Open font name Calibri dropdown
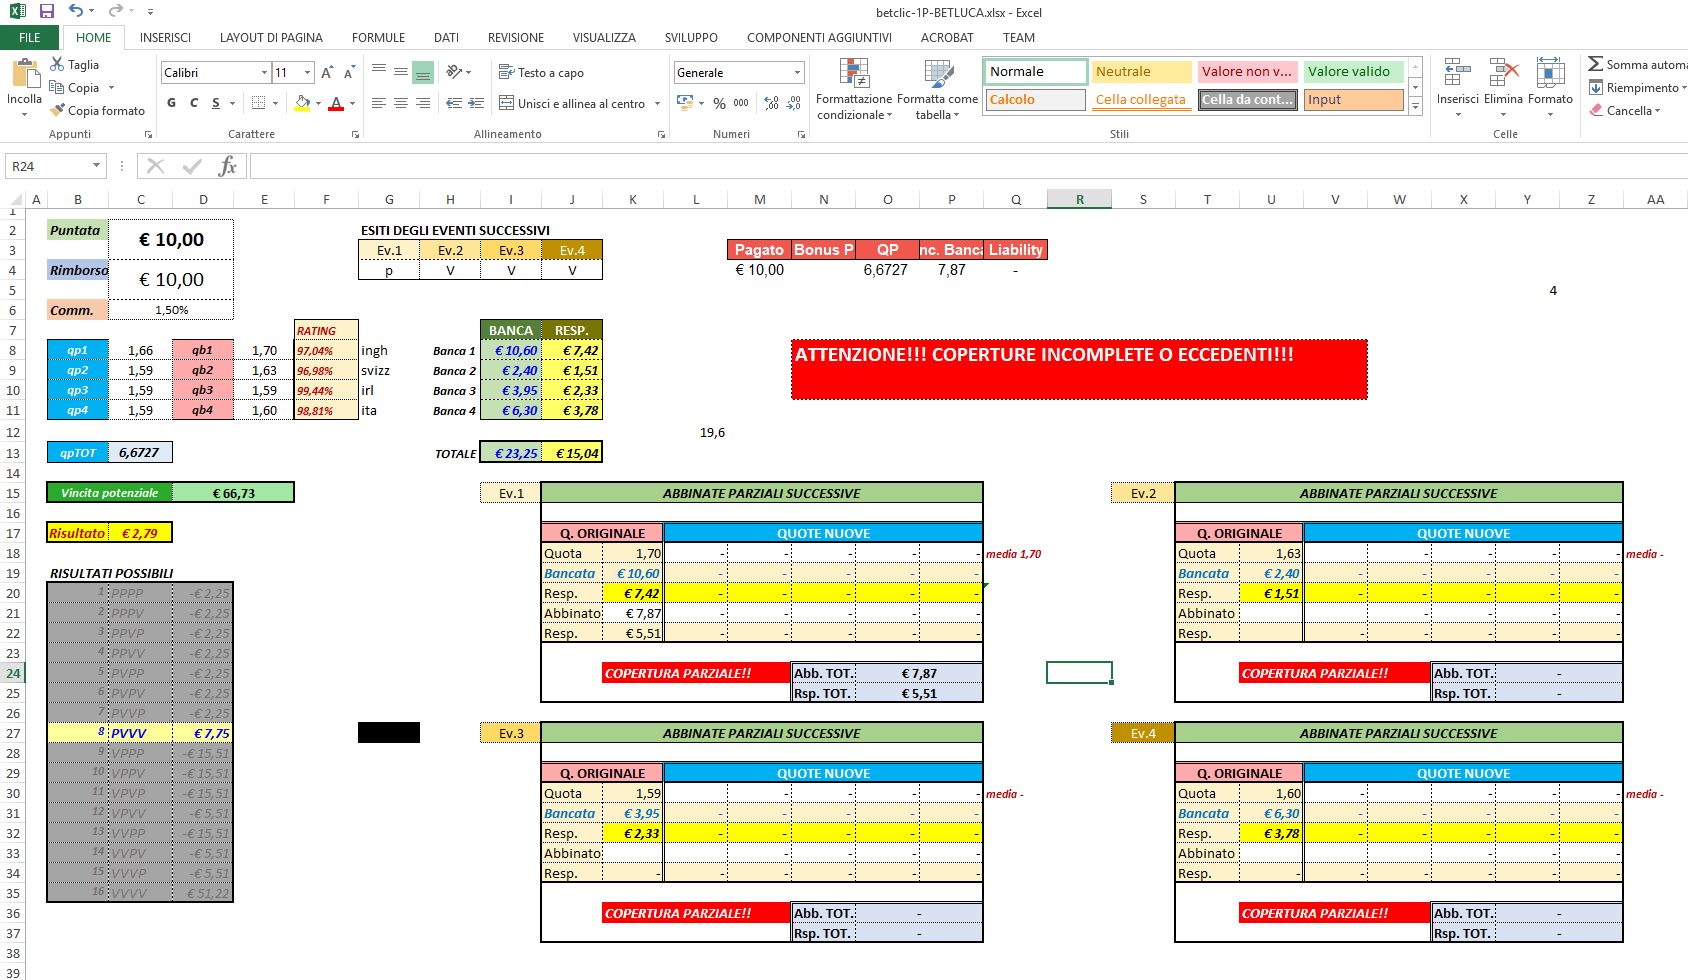 tap(264, 72)
